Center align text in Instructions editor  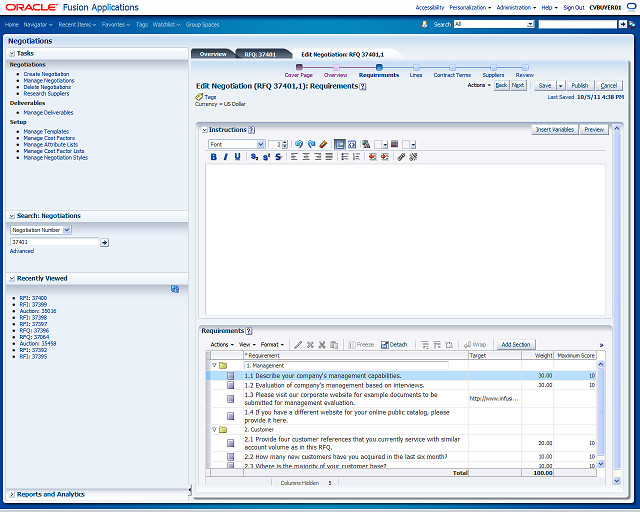tap(306, 157)
